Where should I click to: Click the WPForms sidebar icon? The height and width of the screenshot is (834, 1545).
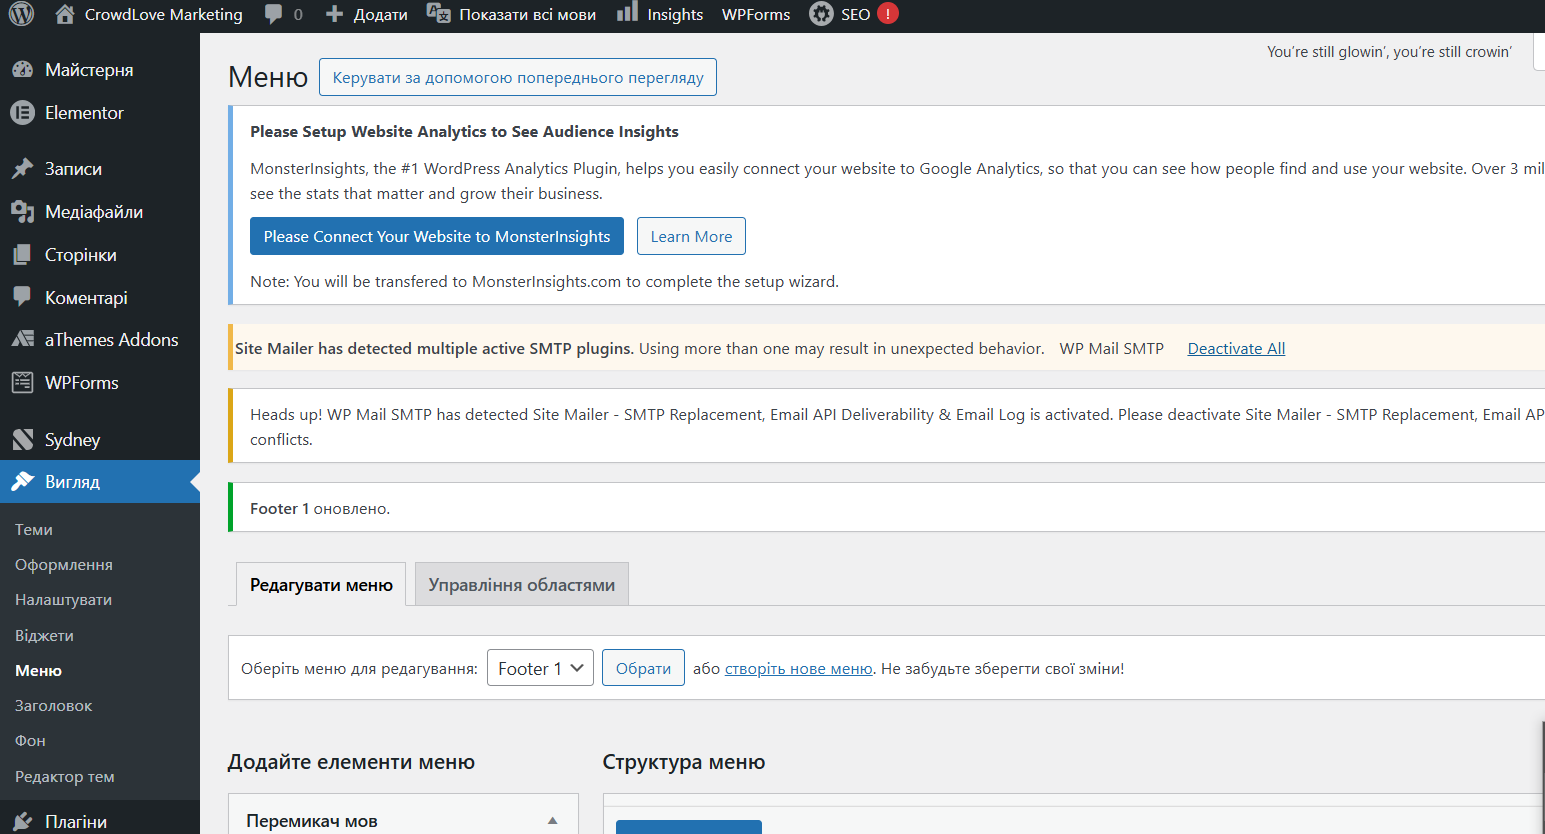(22, 383)
